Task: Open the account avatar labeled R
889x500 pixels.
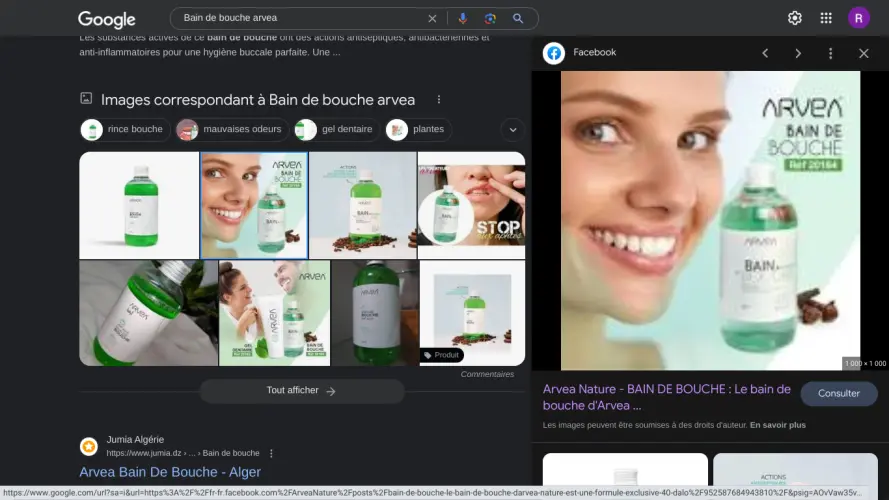Action: [858, 18]
